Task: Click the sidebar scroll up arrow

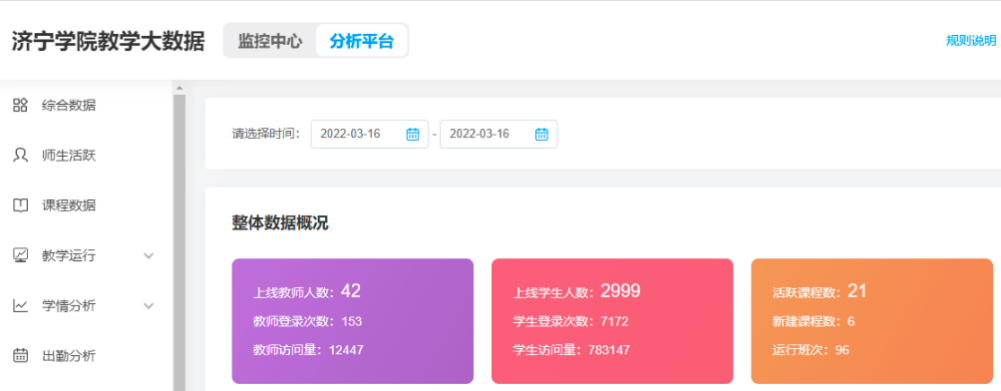Action: (179, 88)
